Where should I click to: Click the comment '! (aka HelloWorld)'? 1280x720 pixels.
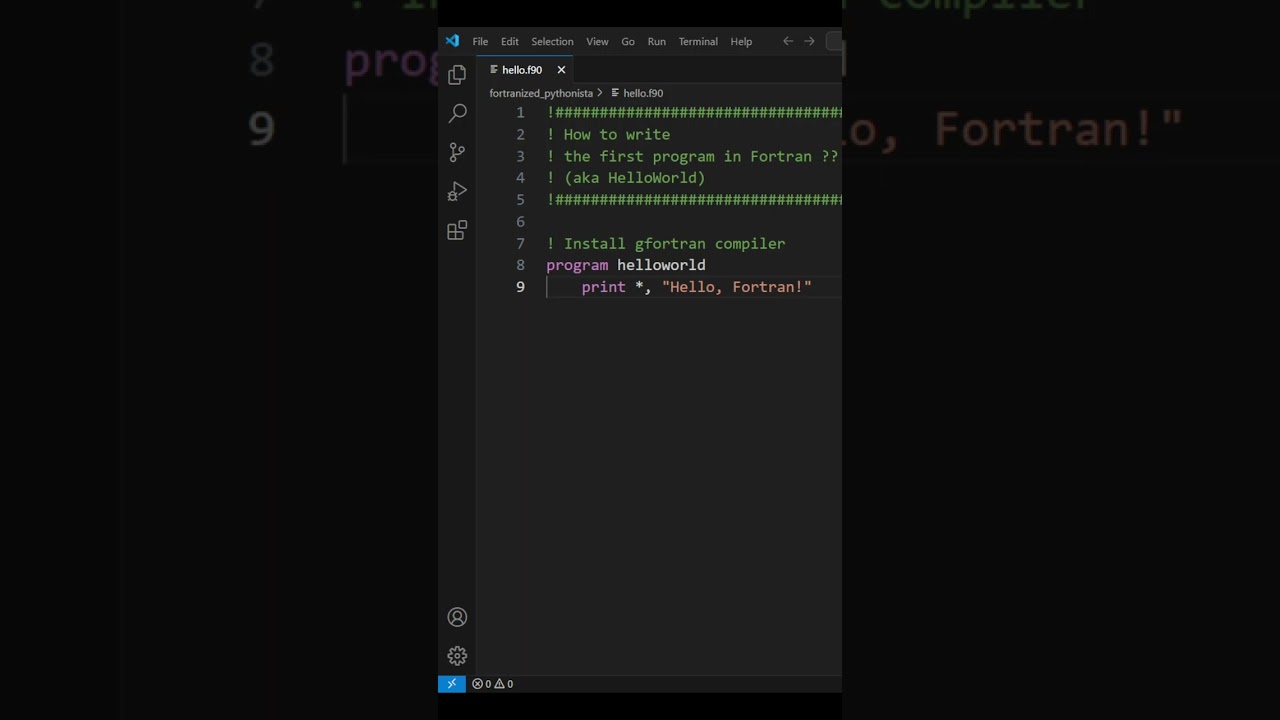click(x=626, y=178)
